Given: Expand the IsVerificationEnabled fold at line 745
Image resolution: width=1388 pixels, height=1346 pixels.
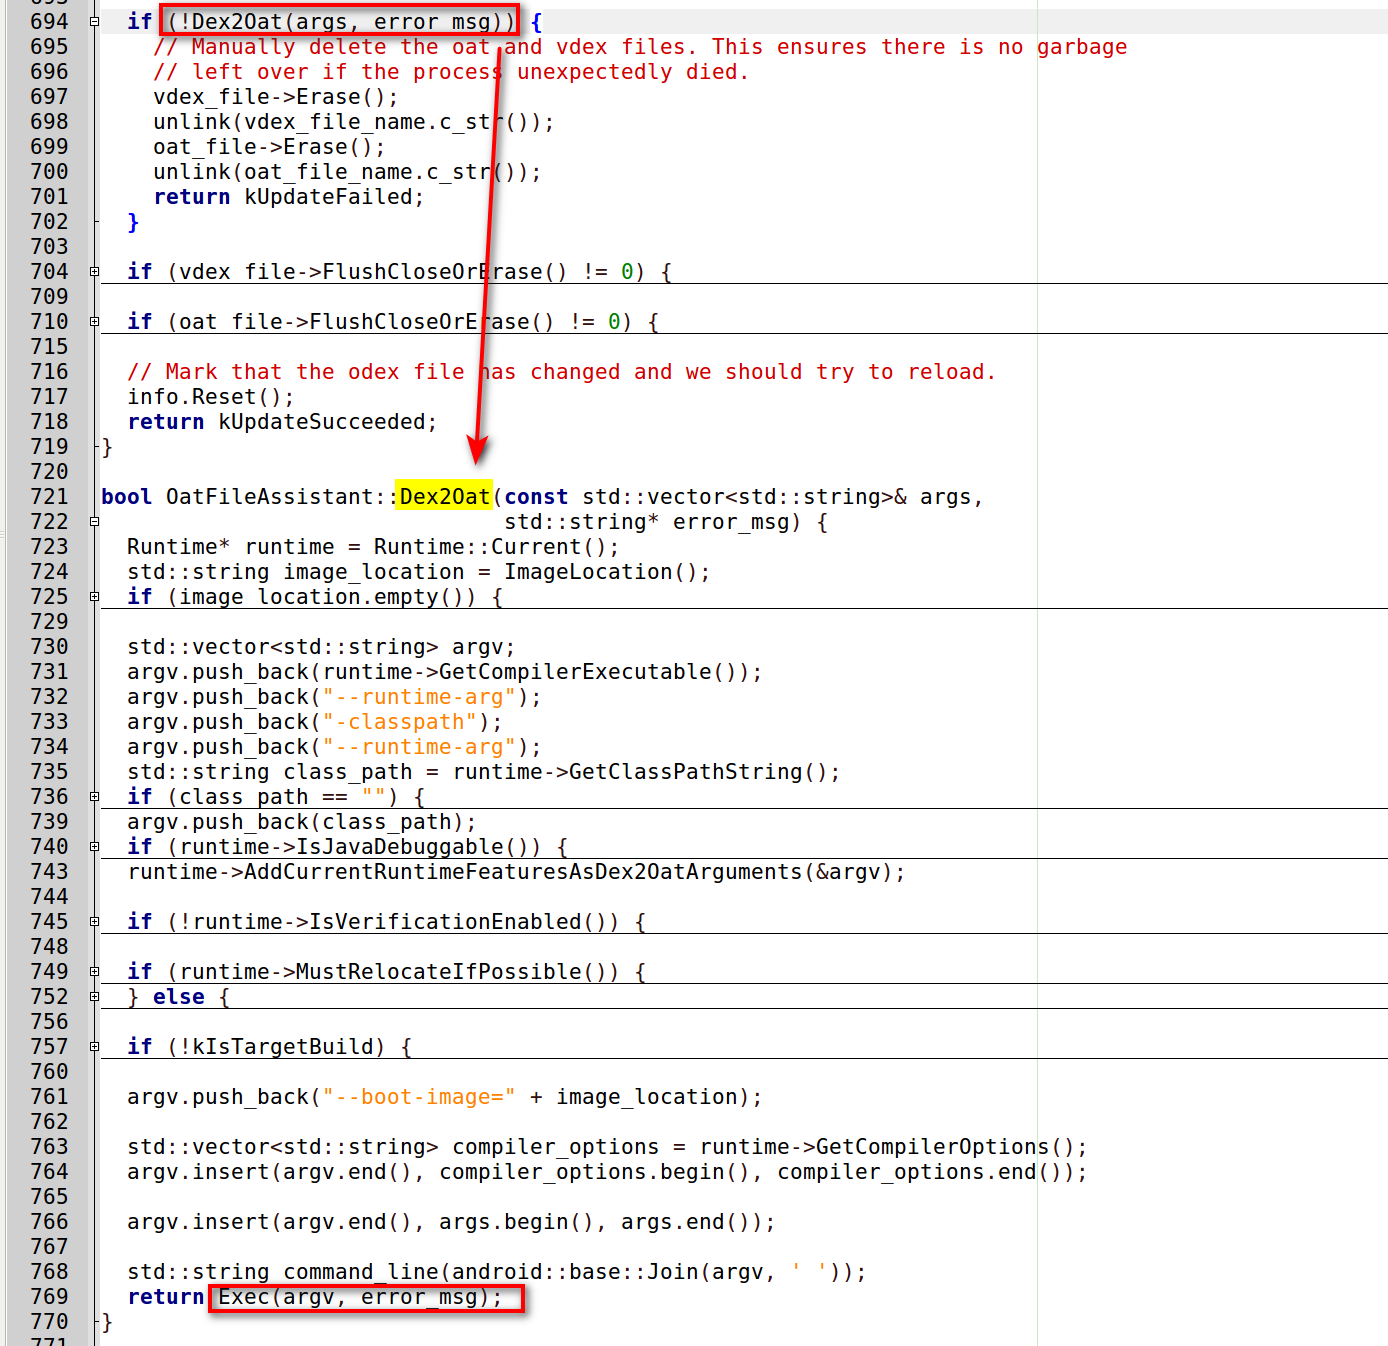Looking at the screenshot, I should [95, 922].
